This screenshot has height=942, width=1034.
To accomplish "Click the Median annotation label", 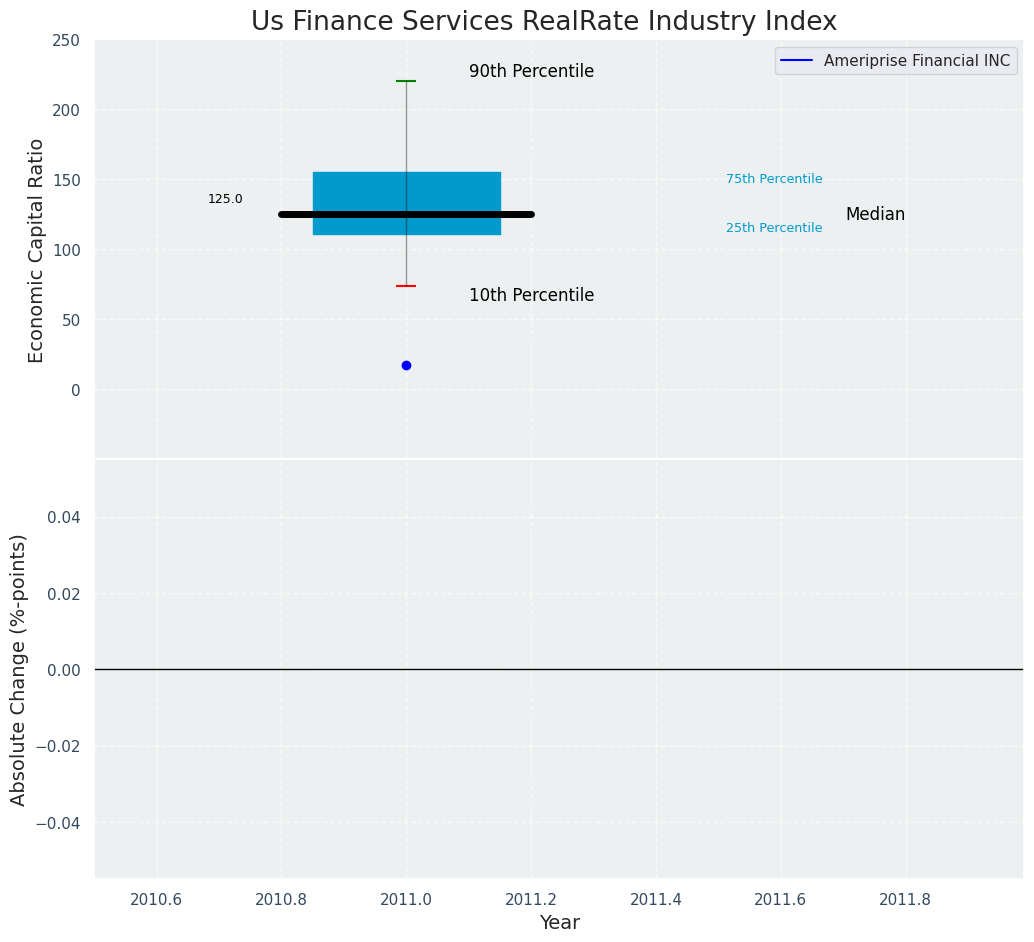I will [x=875, y=214].
